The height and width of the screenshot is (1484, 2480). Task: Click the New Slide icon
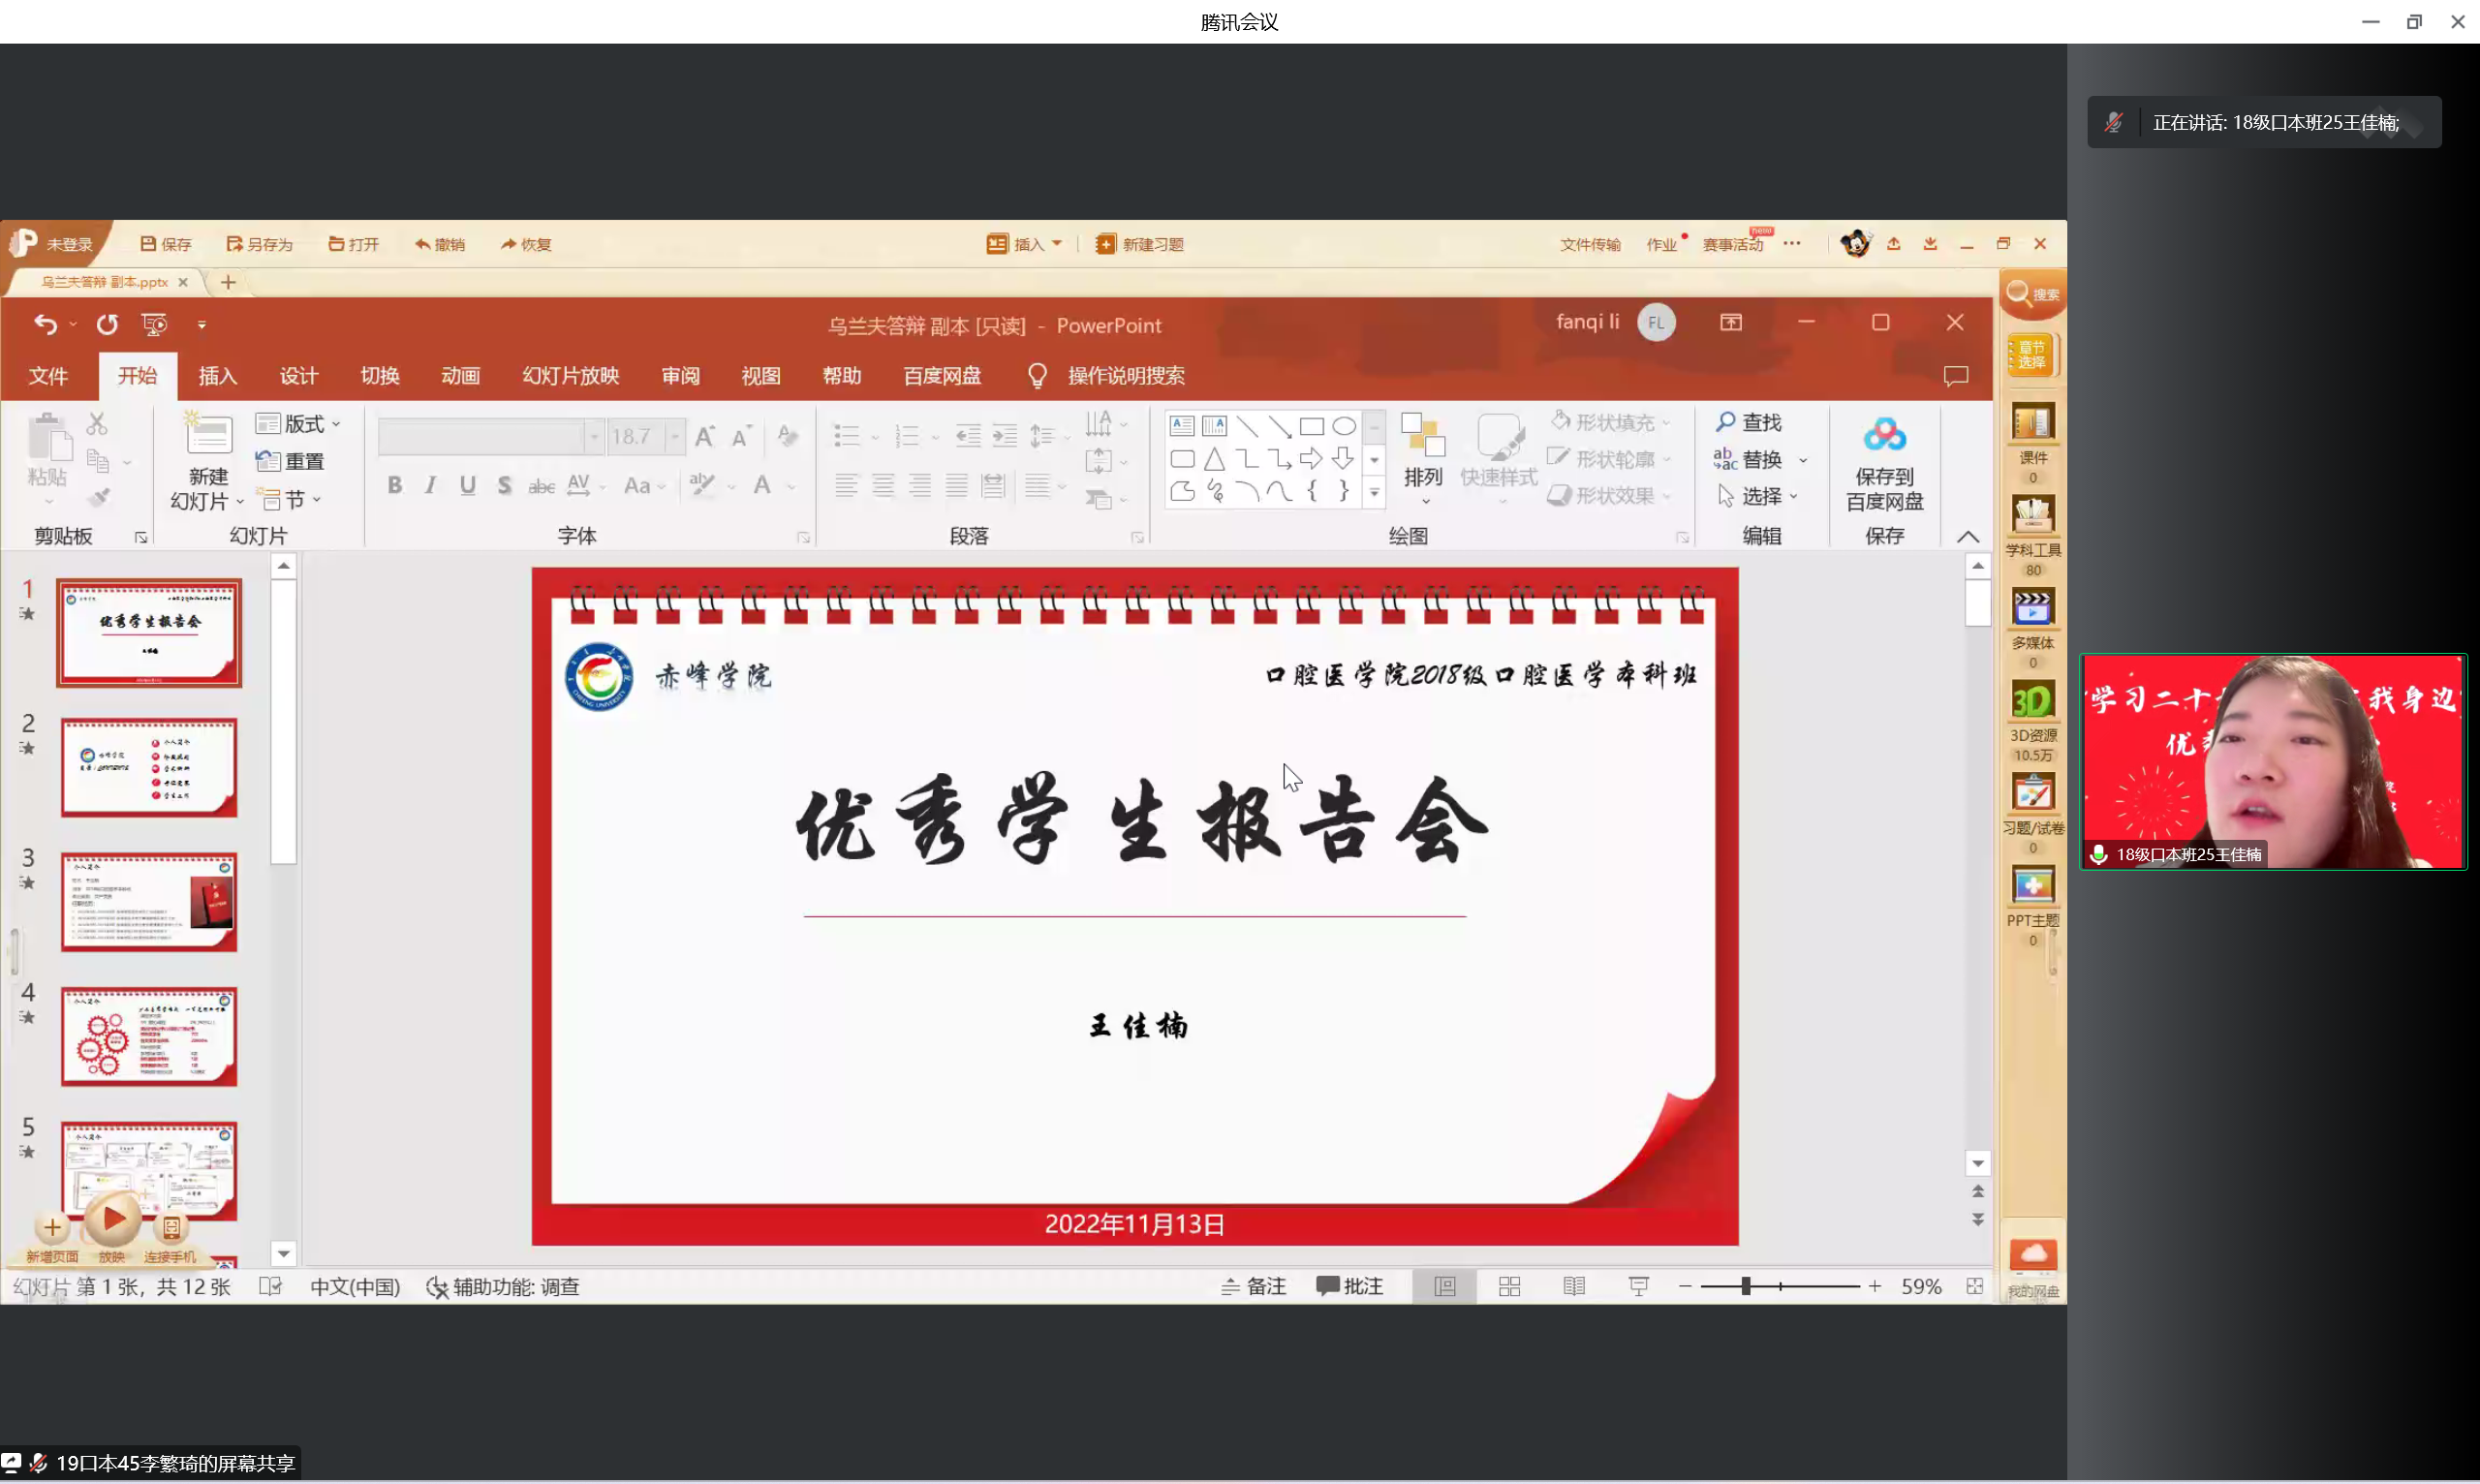208,437
